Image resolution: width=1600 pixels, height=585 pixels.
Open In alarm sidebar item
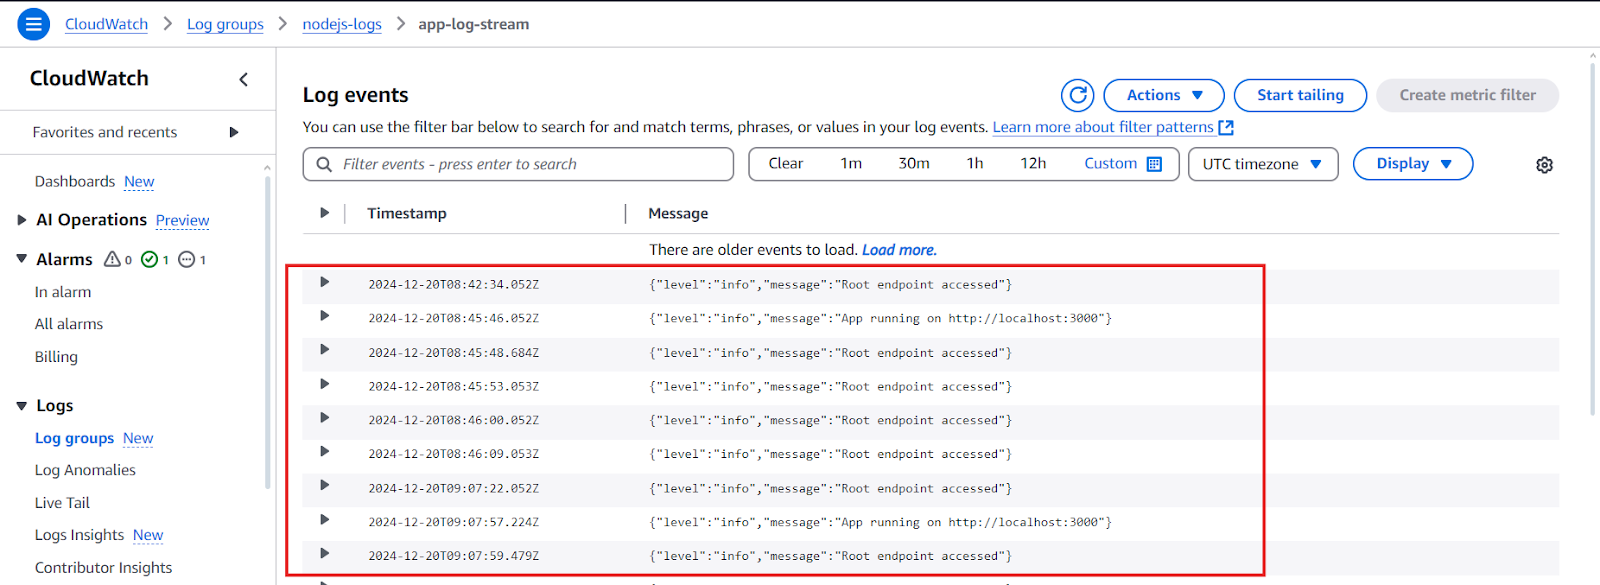[63, 292]
